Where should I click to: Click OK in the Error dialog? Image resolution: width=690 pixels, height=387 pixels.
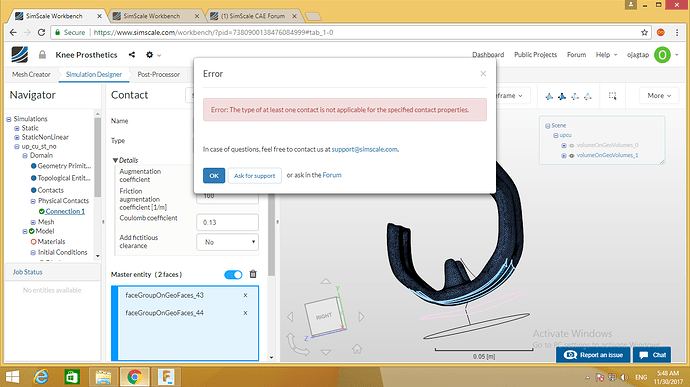pyautogui.click(x=214, y=175)
